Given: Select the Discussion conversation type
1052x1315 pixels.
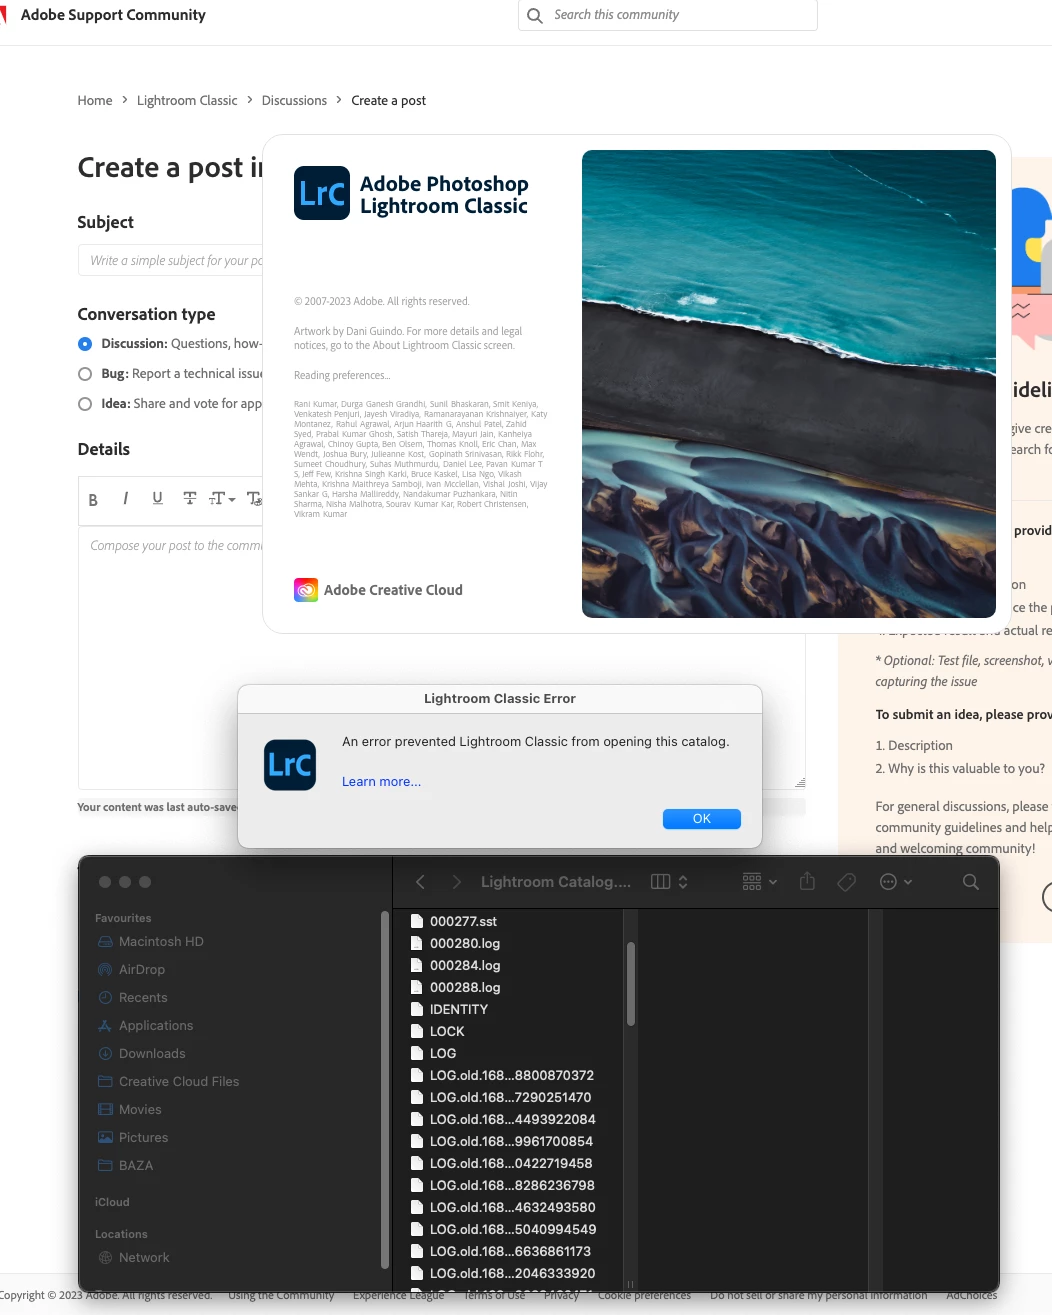Looking at the screenshot, I should [x=85, y=344].
